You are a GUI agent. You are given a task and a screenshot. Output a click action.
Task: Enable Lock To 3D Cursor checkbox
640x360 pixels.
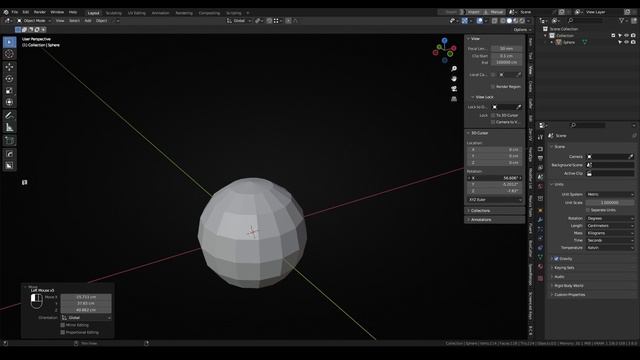493,116
